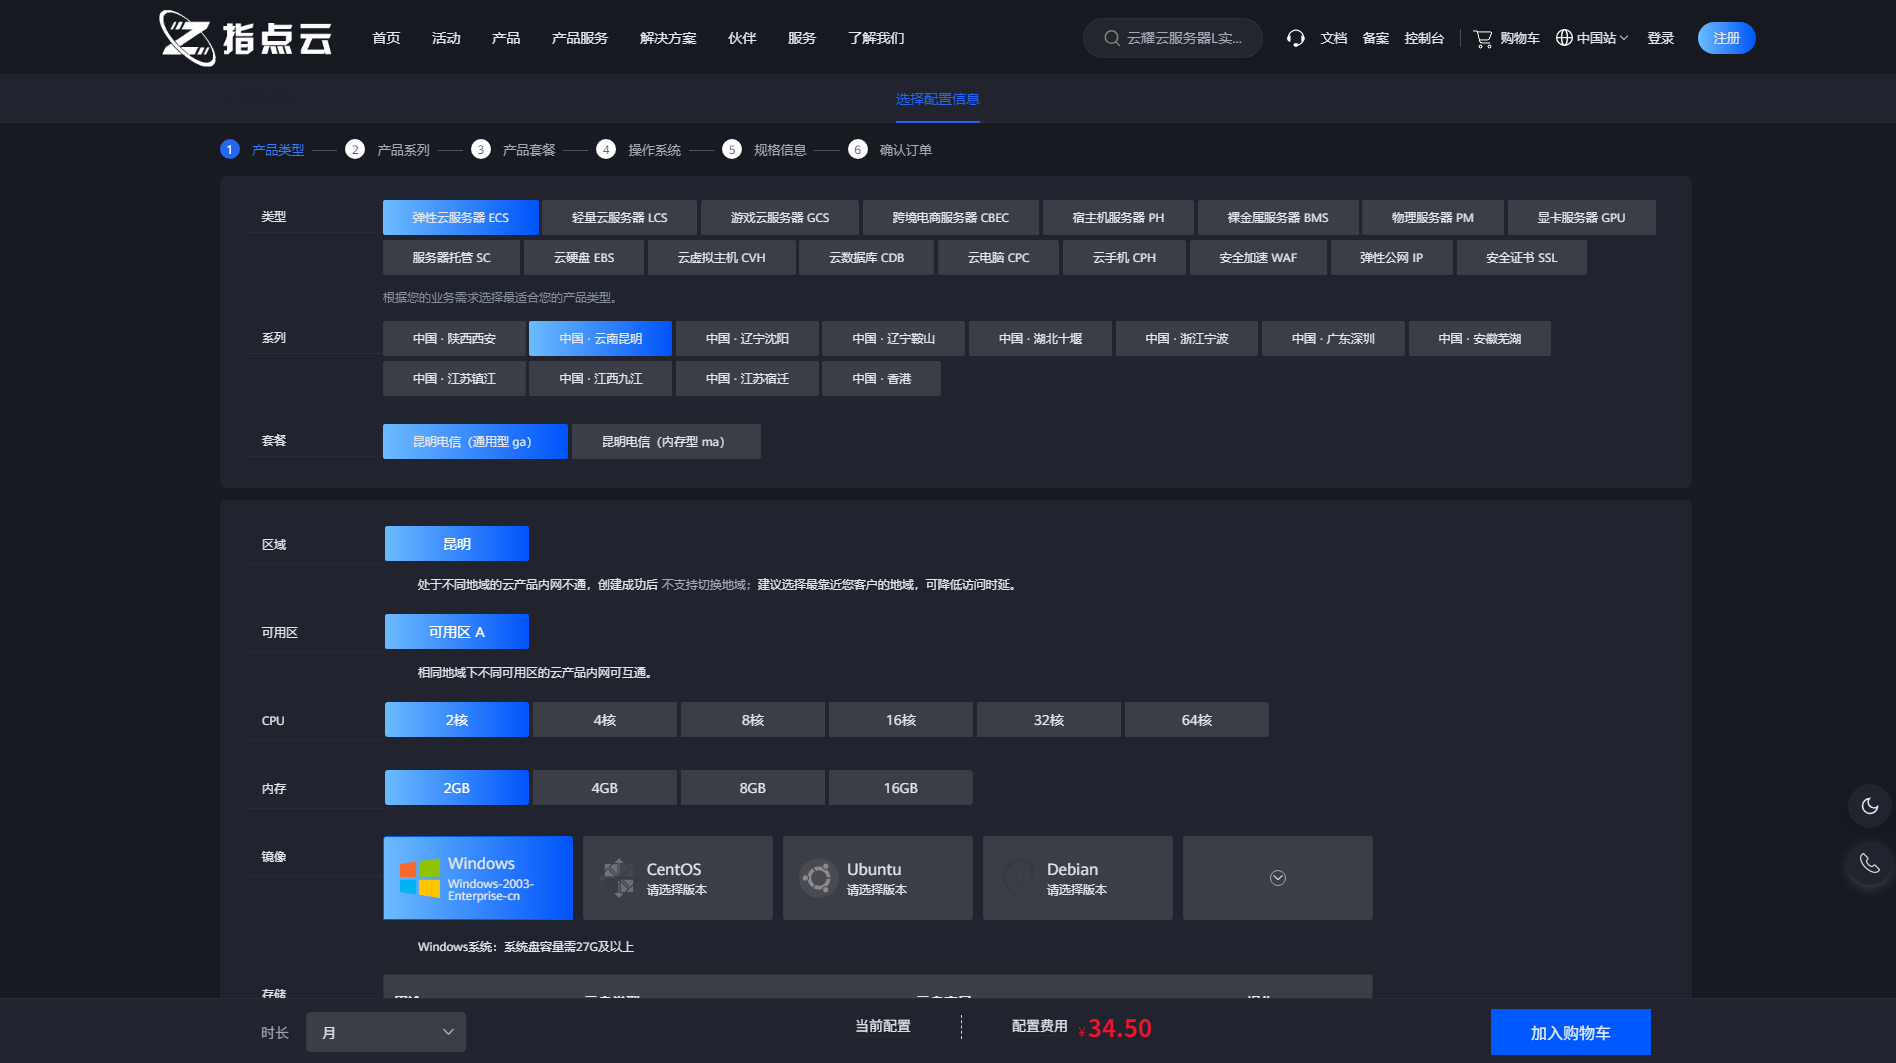Select 可用区 A zone
The width and height of the screenshot is (1896, 1063).
point(457,632)
